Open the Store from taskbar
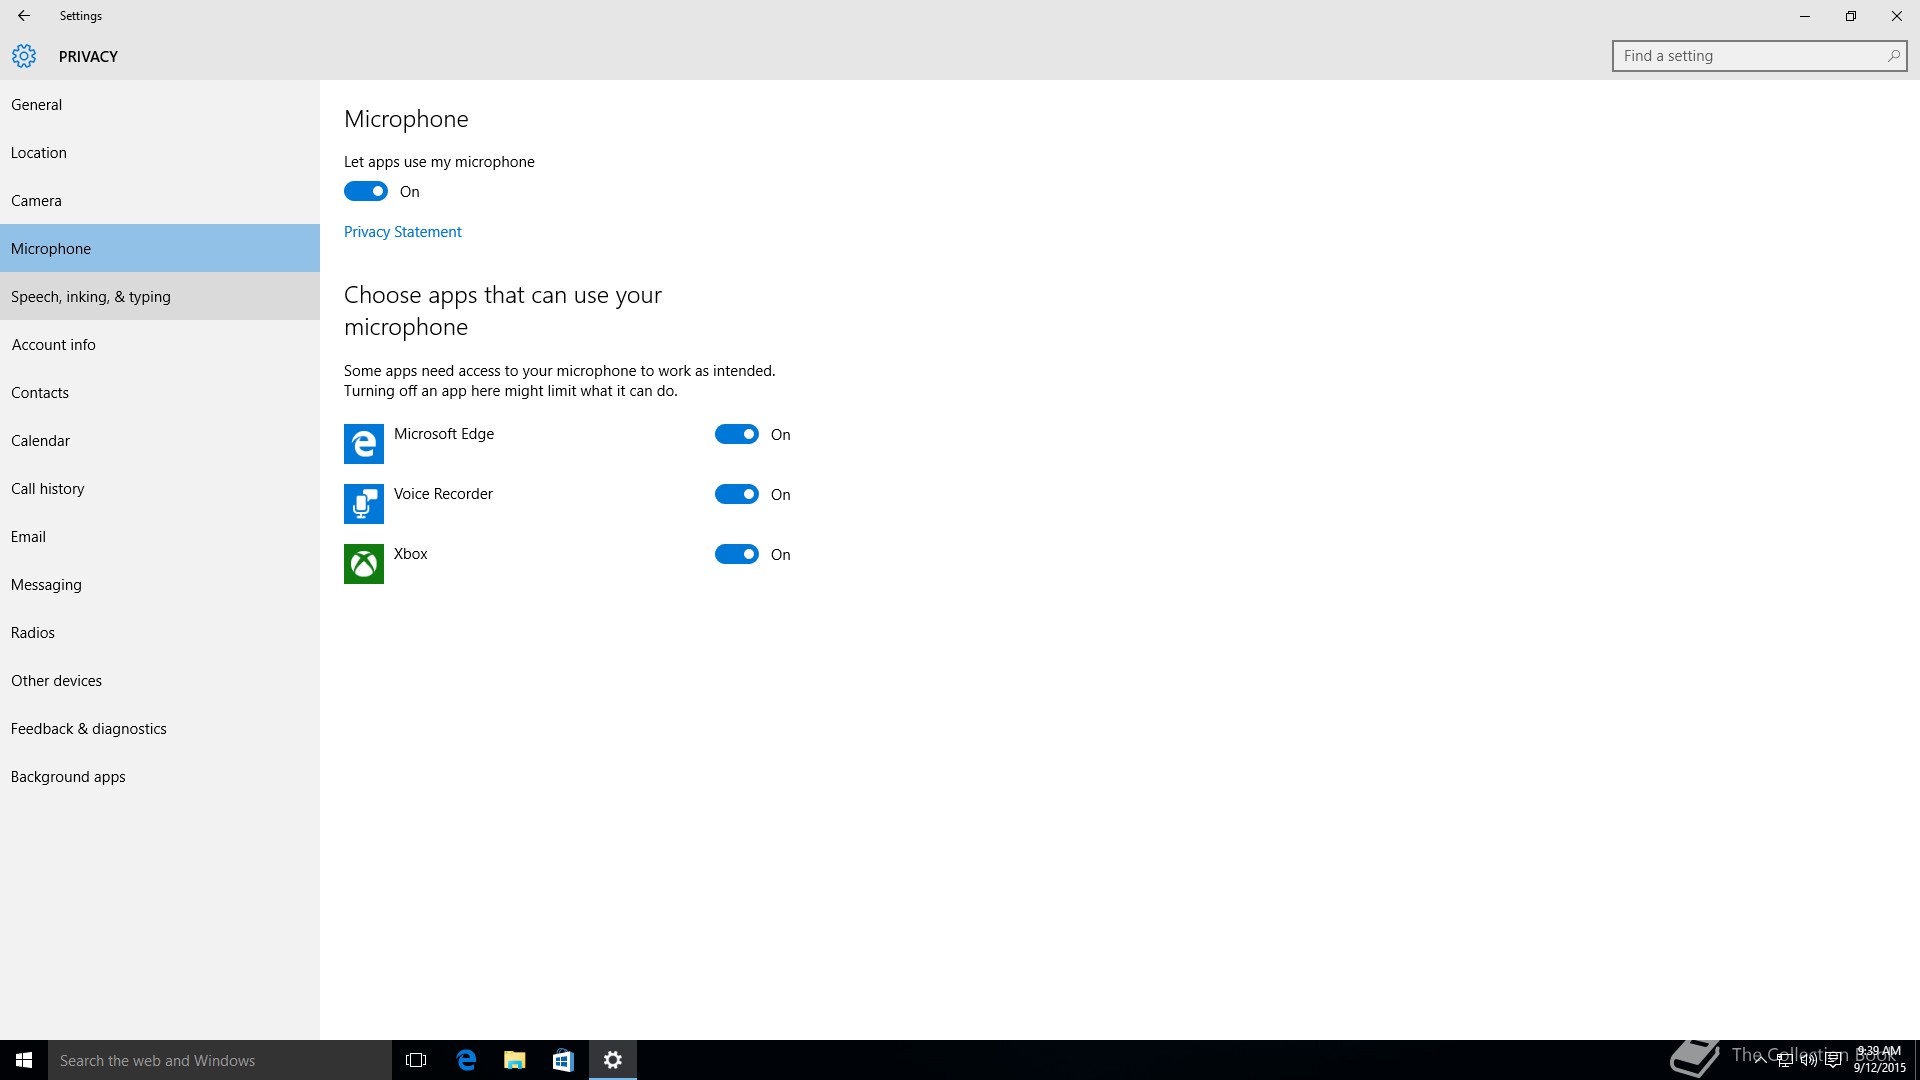 point(563,1060)
